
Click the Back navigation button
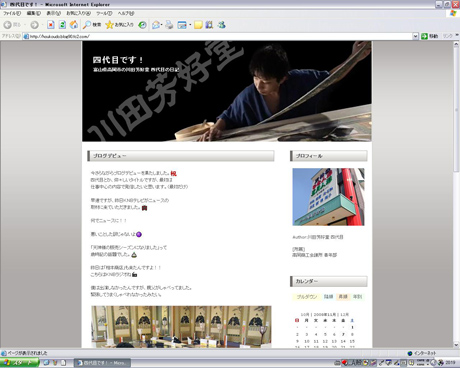point(12,25)
